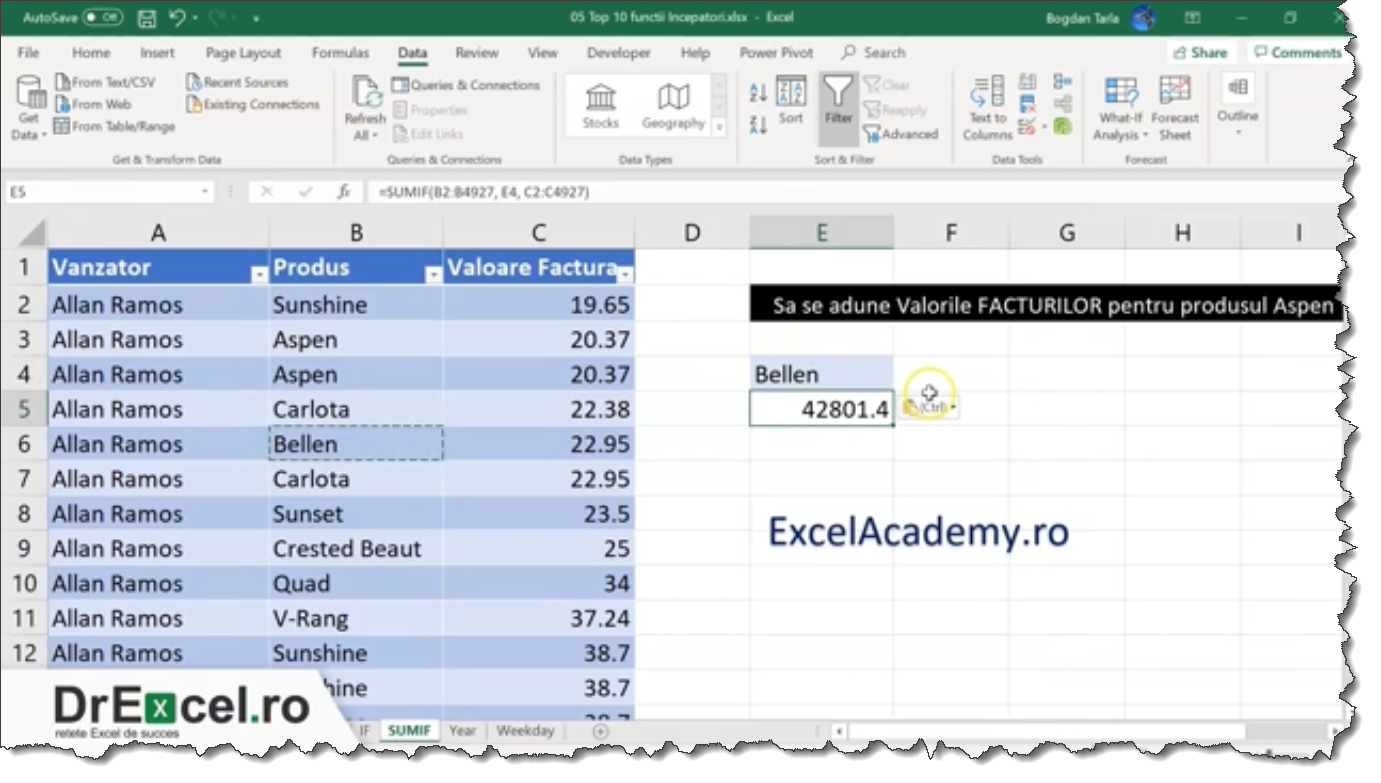Select the Geography data type icon
The width and height of the screenshot is (1381, 783).
point(673,104)
